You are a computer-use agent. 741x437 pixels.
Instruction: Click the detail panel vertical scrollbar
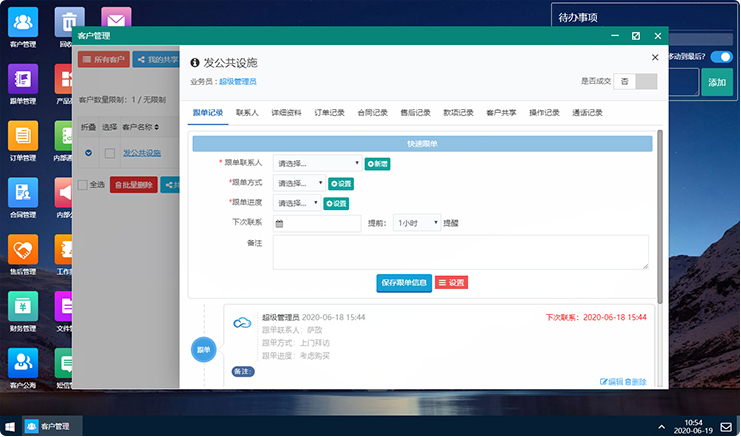point(660,217)
